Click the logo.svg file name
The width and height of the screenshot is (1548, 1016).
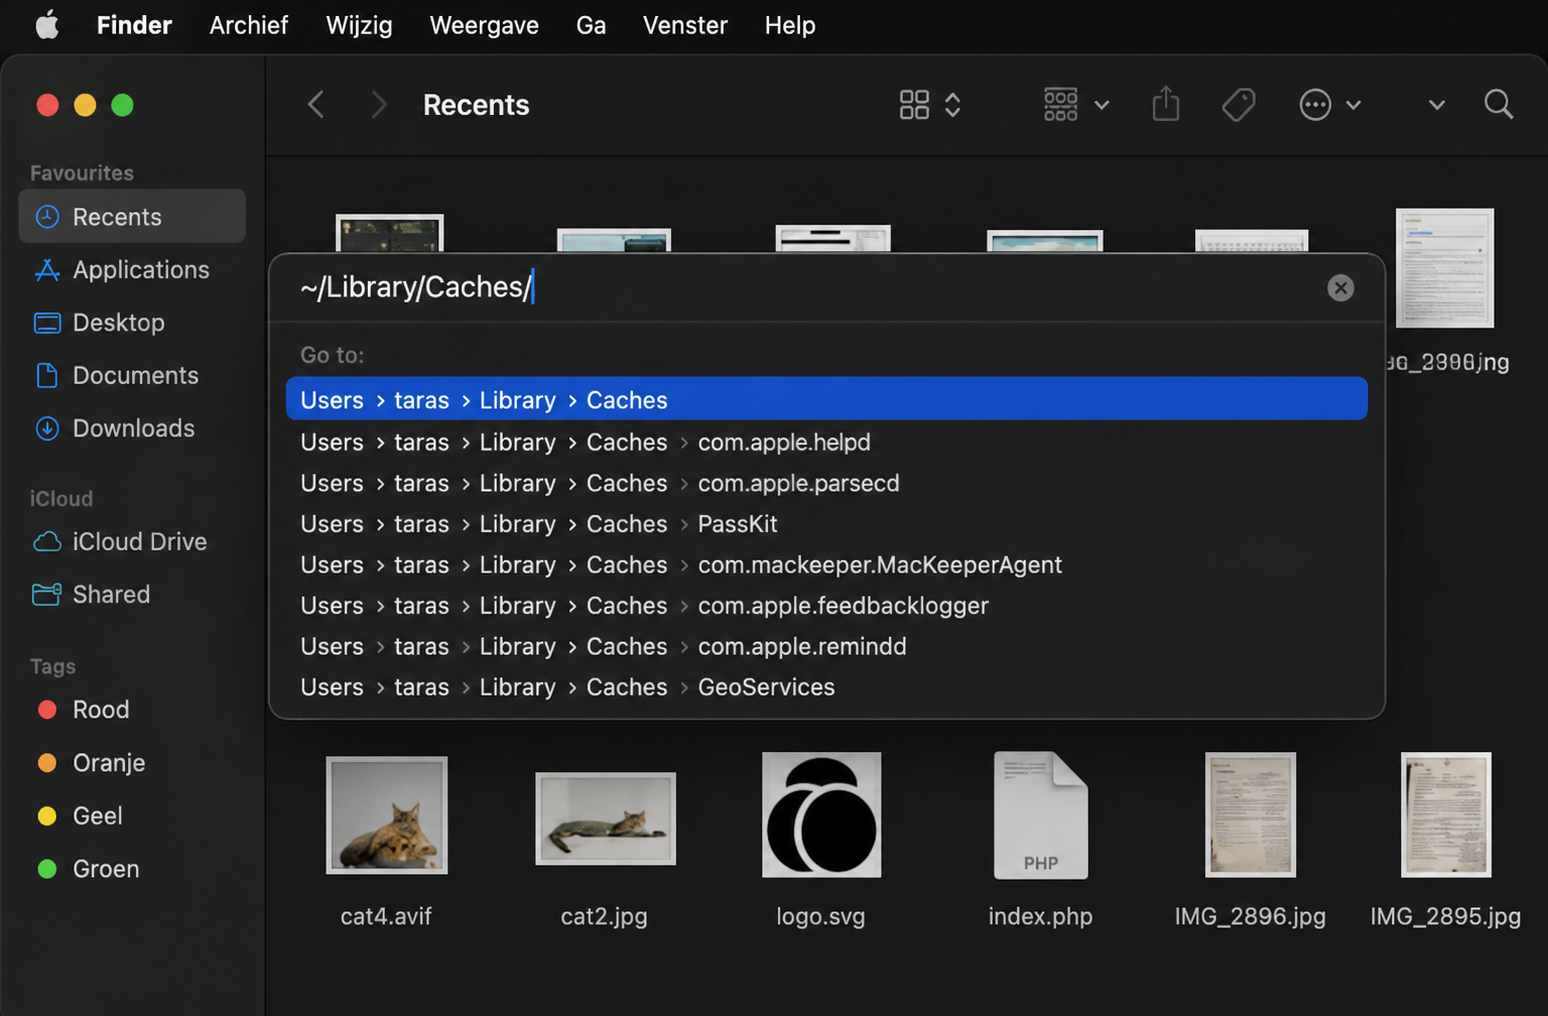pos(821,916)
